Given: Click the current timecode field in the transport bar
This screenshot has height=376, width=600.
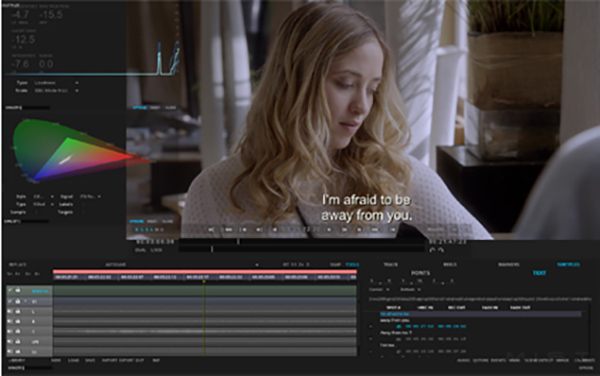Looking at the screenshot, I should click(x=302, y=230).
